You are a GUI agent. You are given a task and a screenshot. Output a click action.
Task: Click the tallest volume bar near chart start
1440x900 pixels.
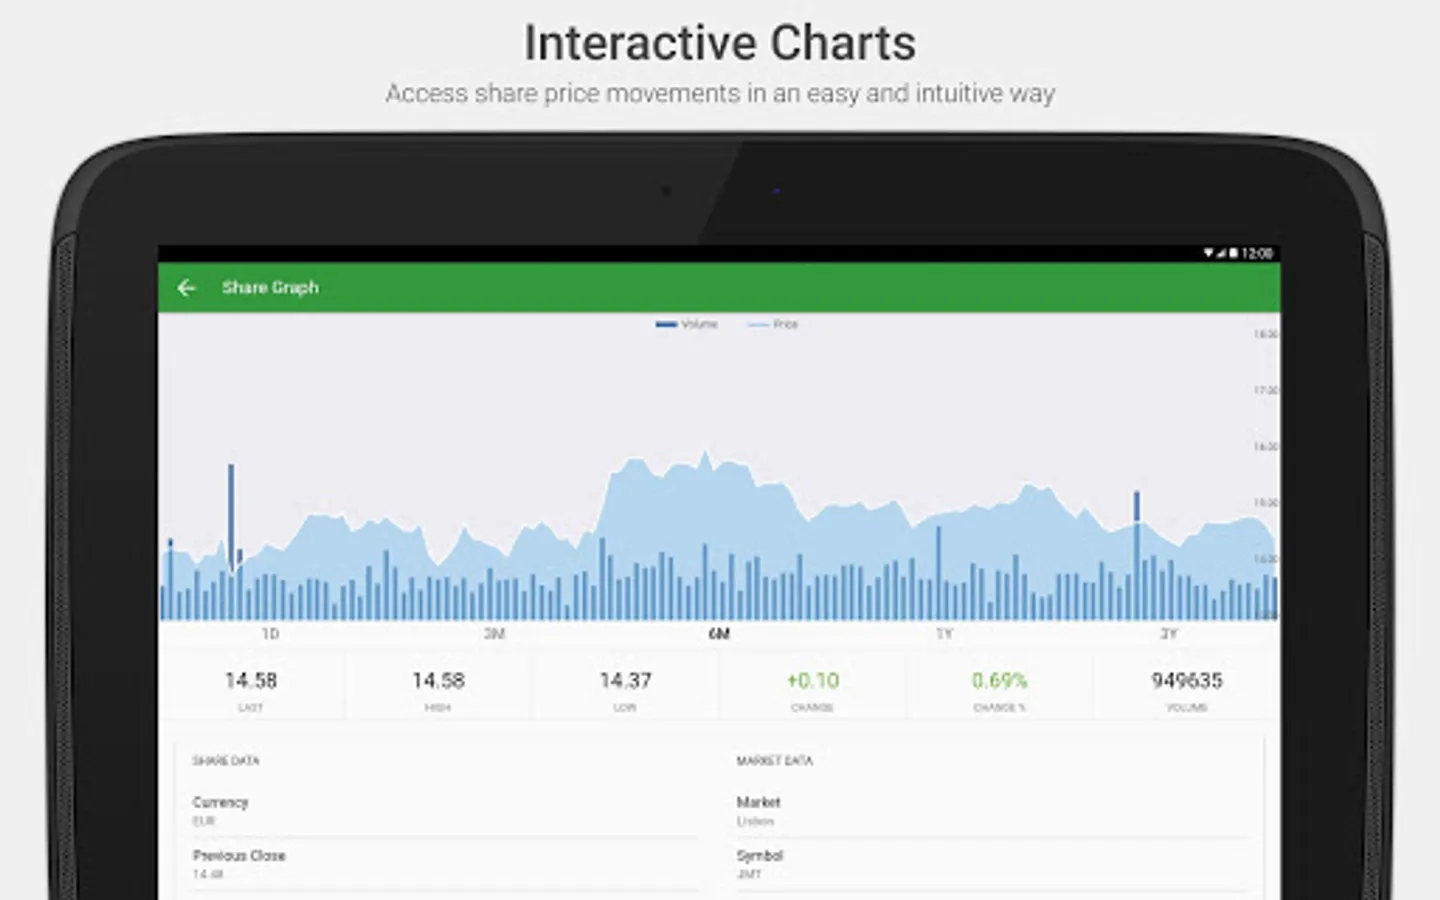point(231,541)
